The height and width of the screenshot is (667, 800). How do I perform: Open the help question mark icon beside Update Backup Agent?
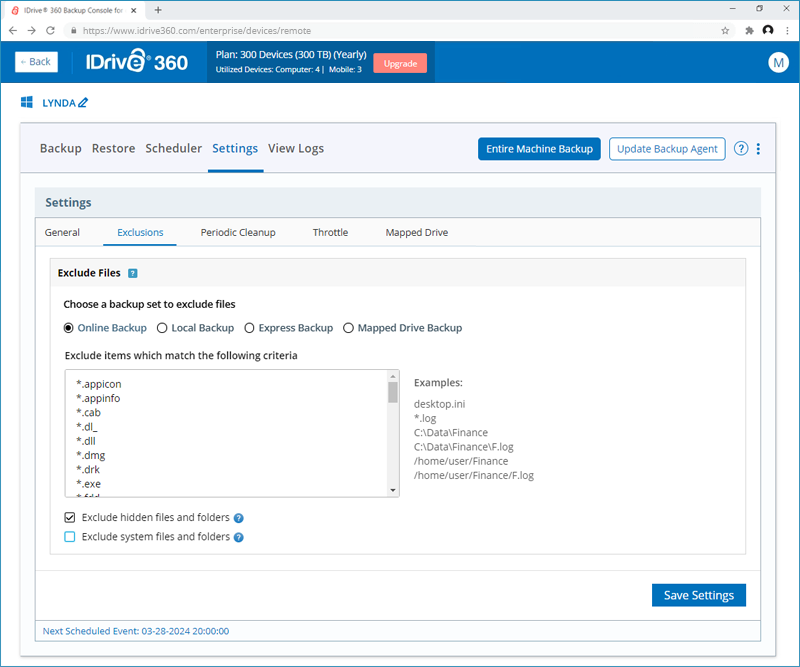coord(741,149)
